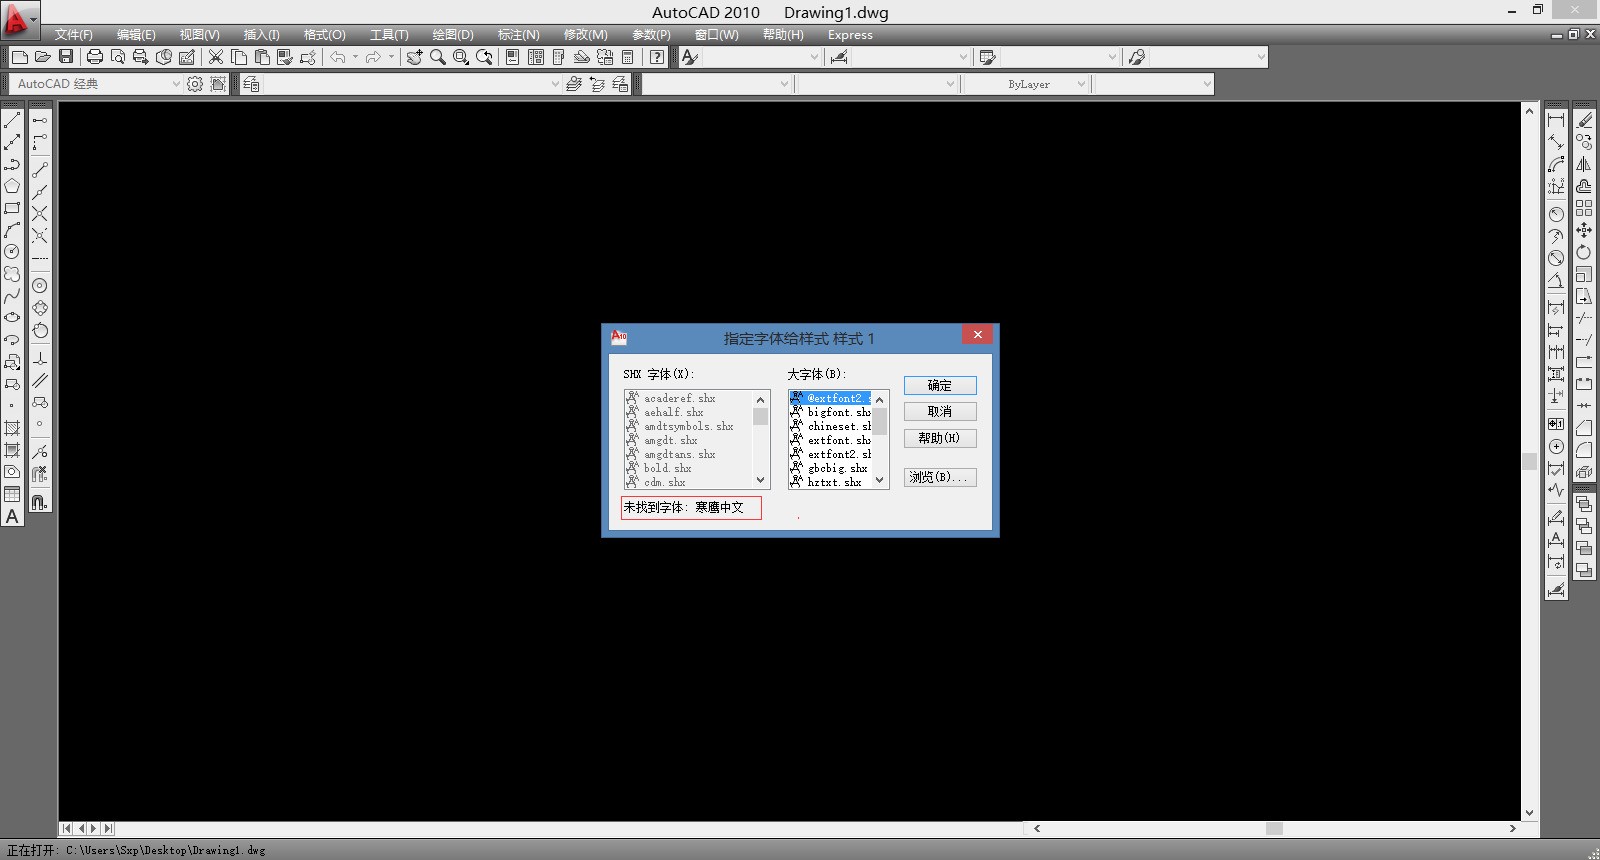Viewport: 1600px width, 860px height.
Task: Click the Layer Previous icon
Action: 597,84
